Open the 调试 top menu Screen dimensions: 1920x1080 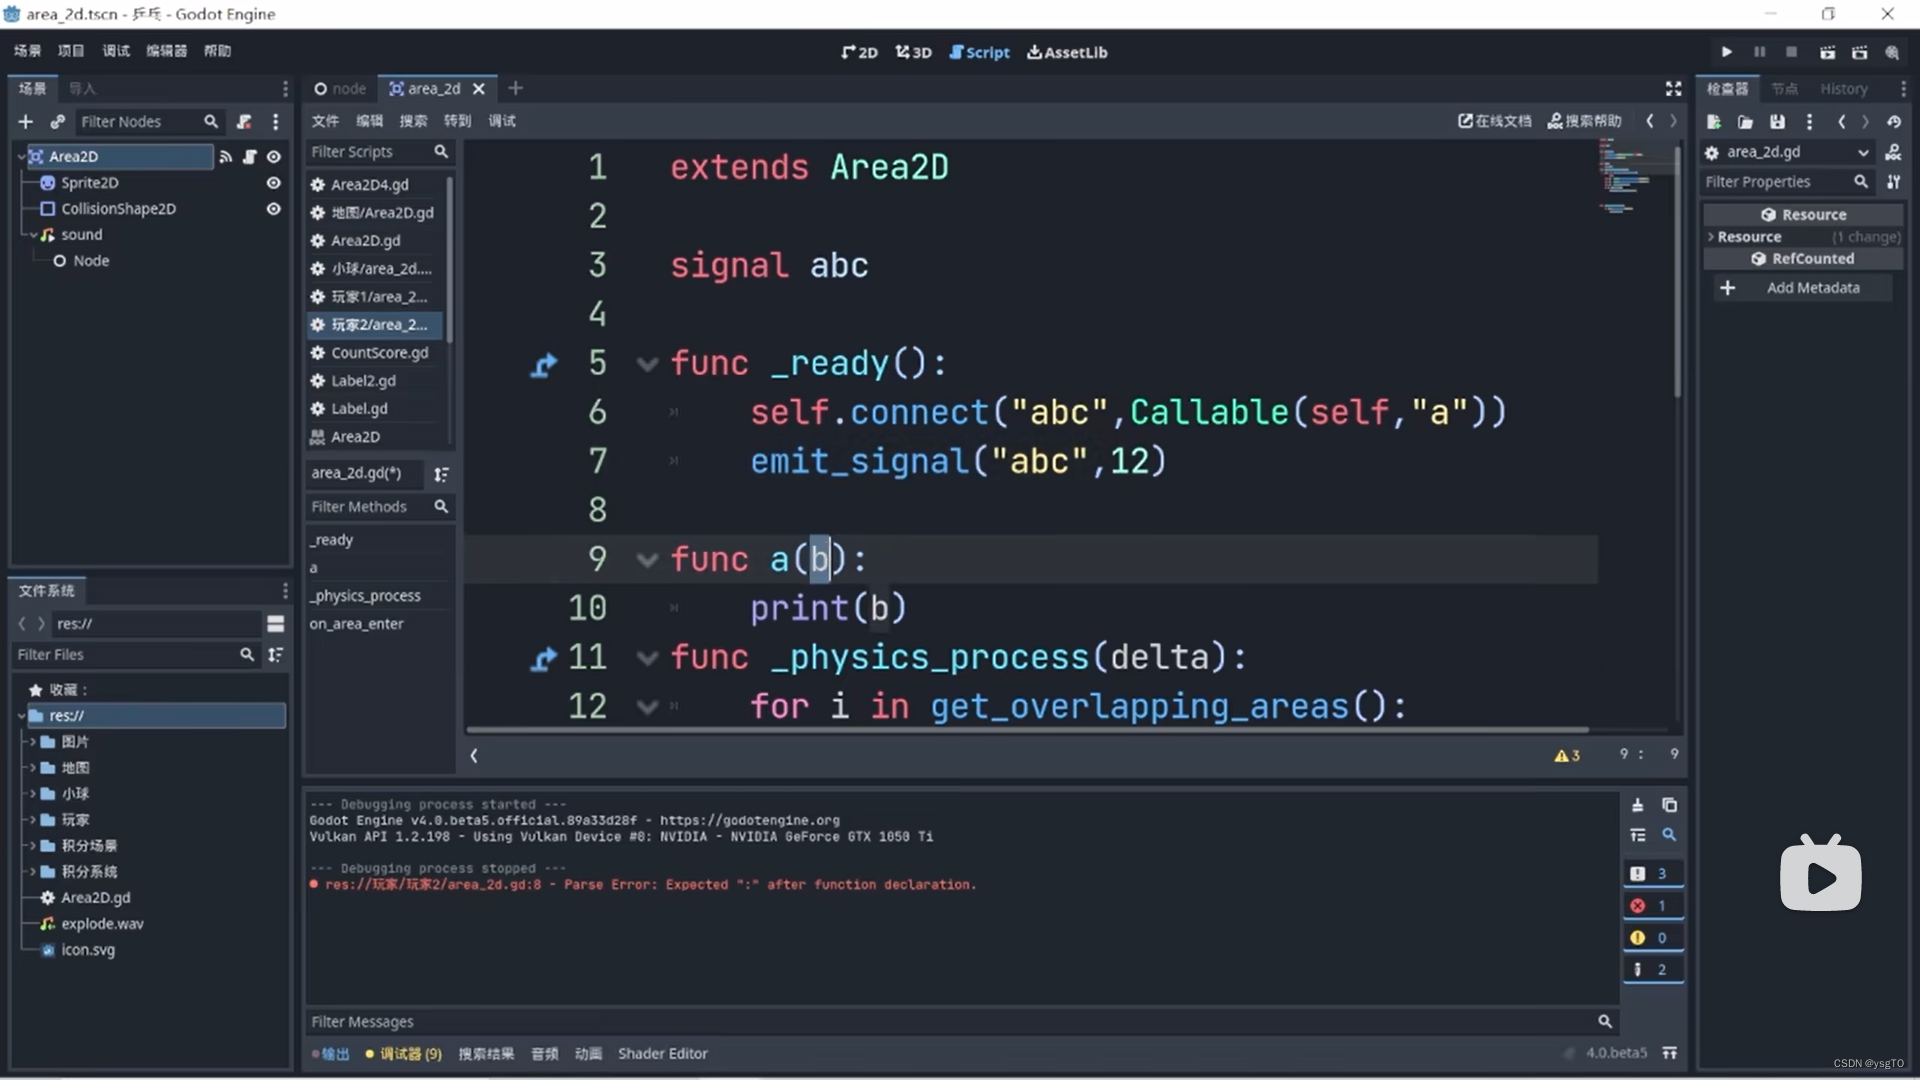point(116,51)
